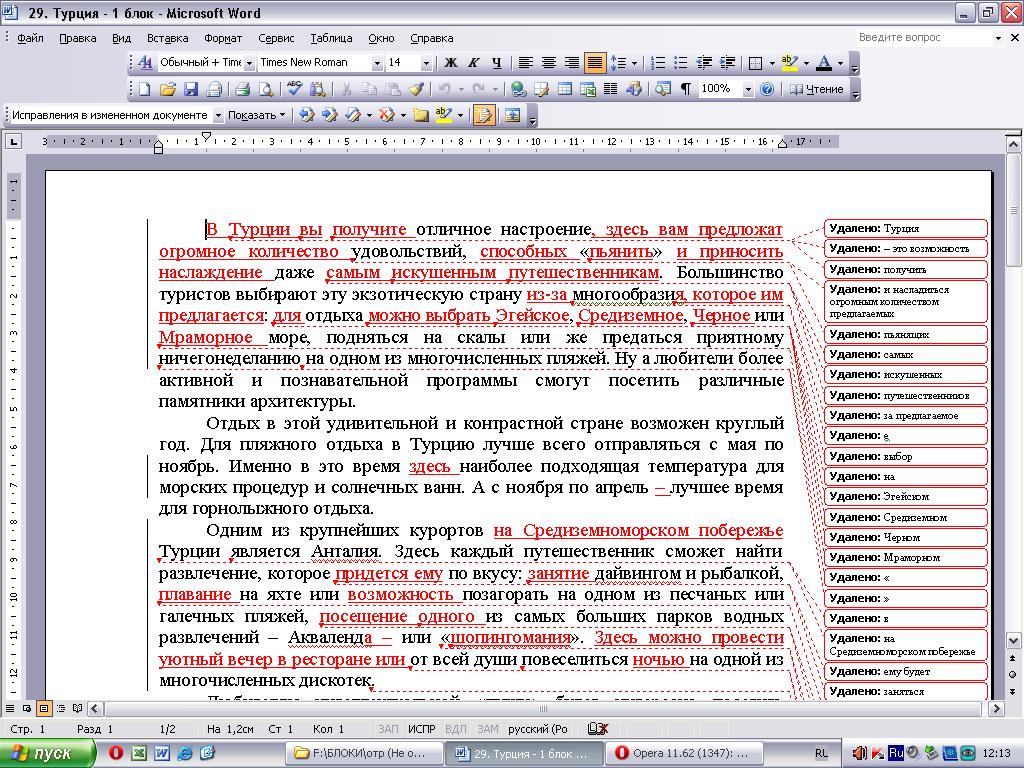
Task: Open the Правка menu
Action: pos(78,38)
